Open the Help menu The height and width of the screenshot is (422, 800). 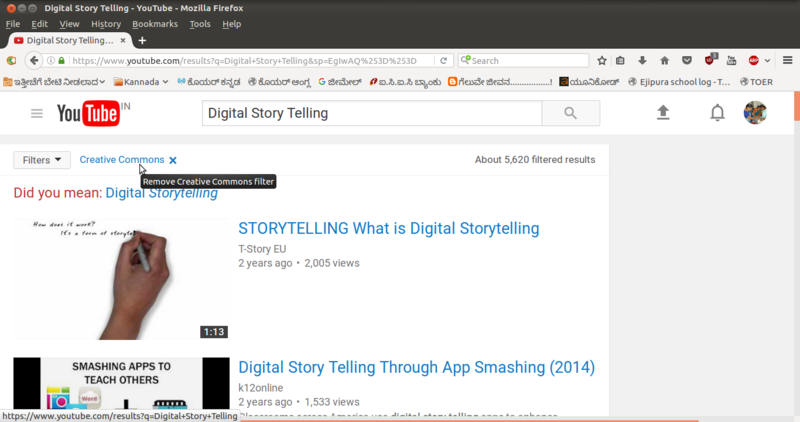pyautogui.click(x=232, y=24)
